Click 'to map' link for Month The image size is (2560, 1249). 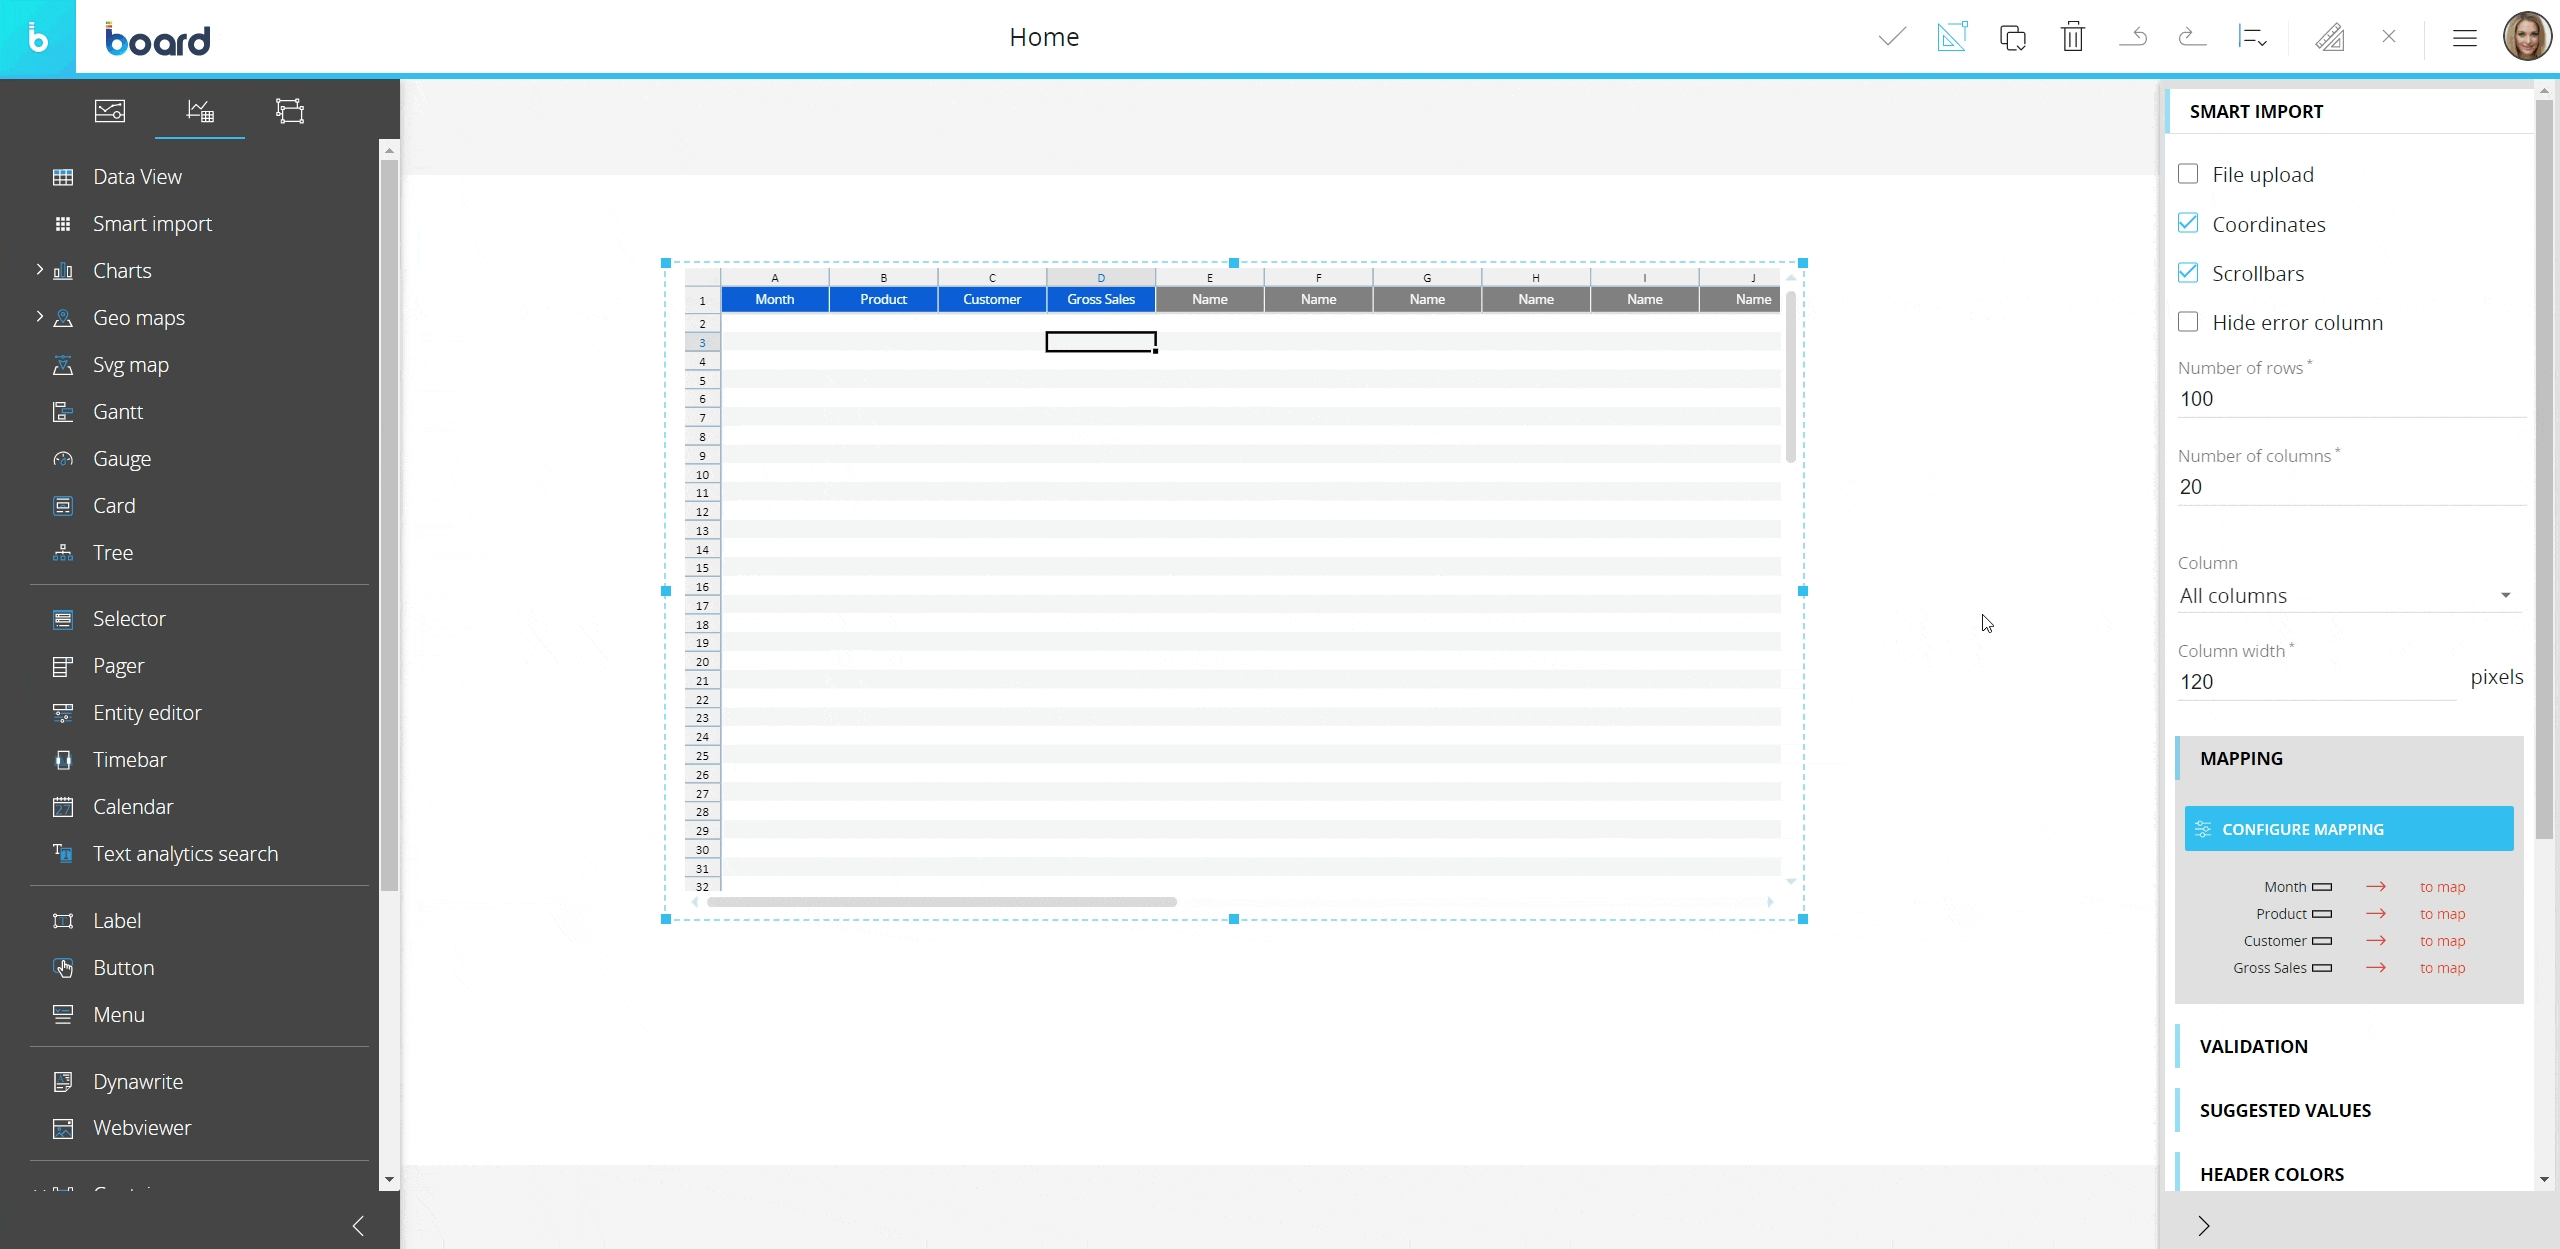pyautogui.click(x=2442, y=887)
